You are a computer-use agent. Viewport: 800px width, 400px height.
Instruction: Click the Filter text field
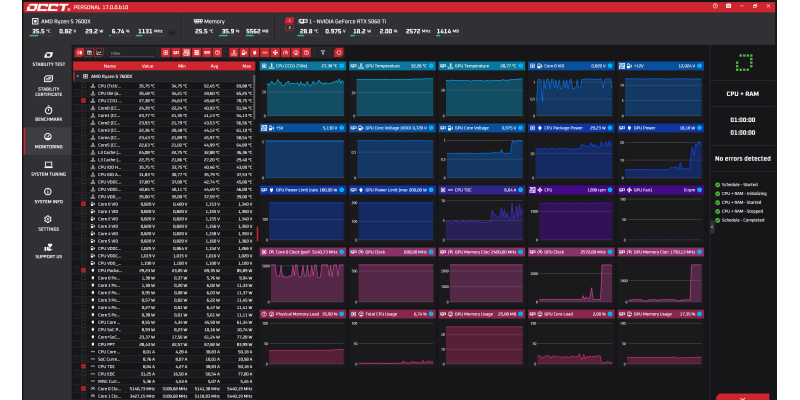tap(132, 53)
